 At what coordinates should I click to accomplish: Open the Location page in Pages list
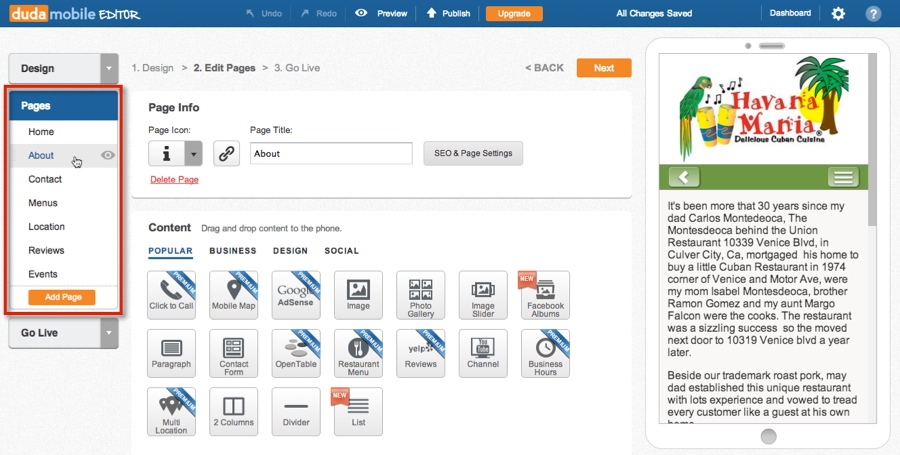click(x=64, y=227)
